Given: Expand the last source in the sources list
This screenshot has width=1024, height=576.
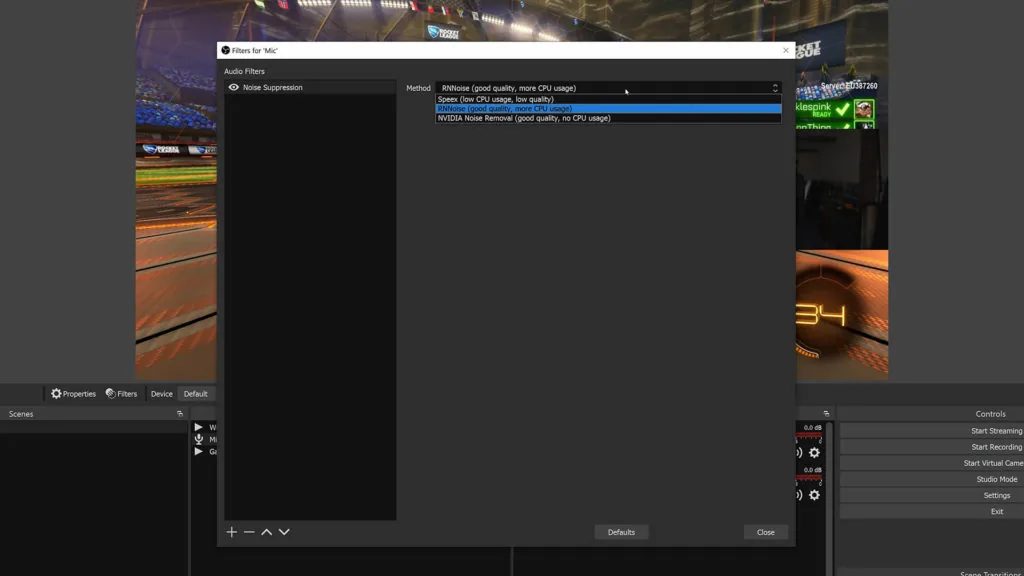Looking at the screenshot, I should click(199, 451).
